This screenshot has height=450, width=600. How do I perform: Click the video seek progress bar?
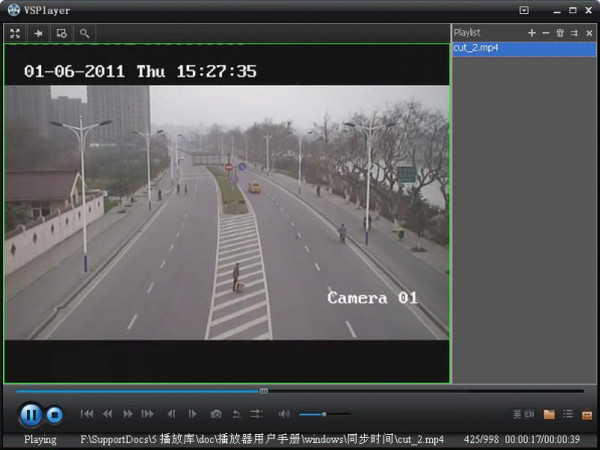point(300,391)
